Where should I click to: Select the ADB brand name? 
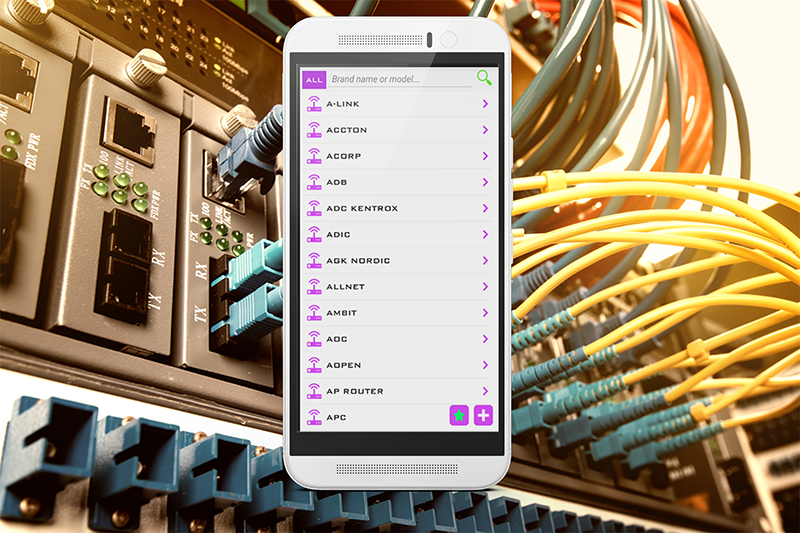[x=337, y=182]
